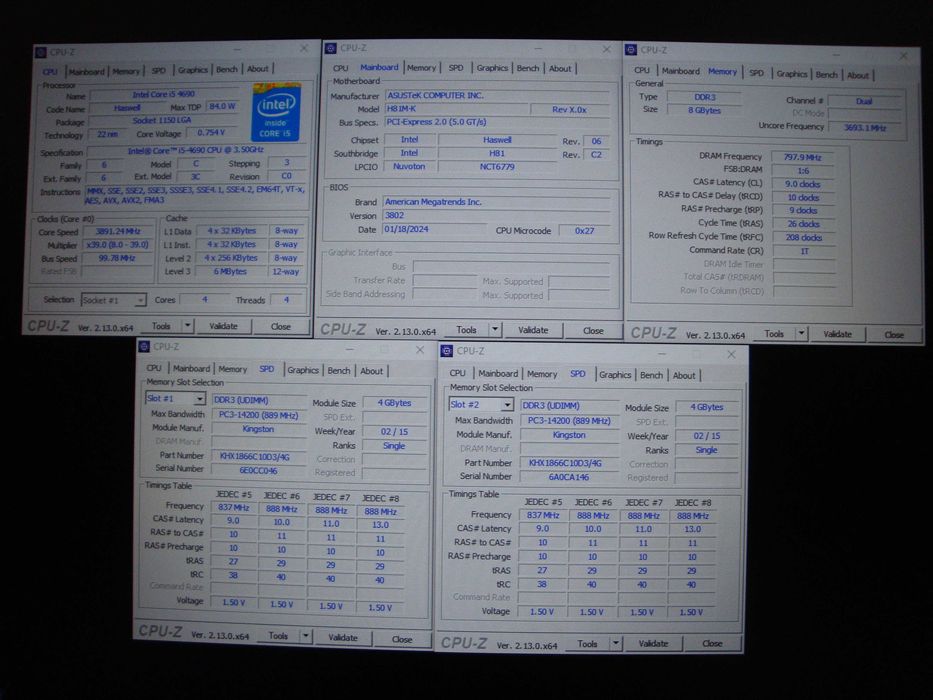Click the Bus Speed value 99.78 MHz
Screen dimensions: 933x700
point(118,258)
